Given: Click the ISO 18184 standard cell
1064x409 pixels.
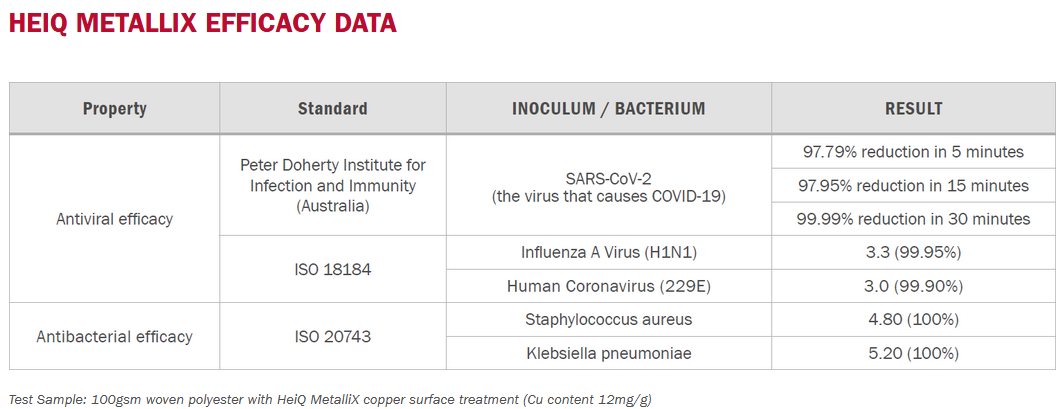Looking at the screenshot, I should pos(332,269).
